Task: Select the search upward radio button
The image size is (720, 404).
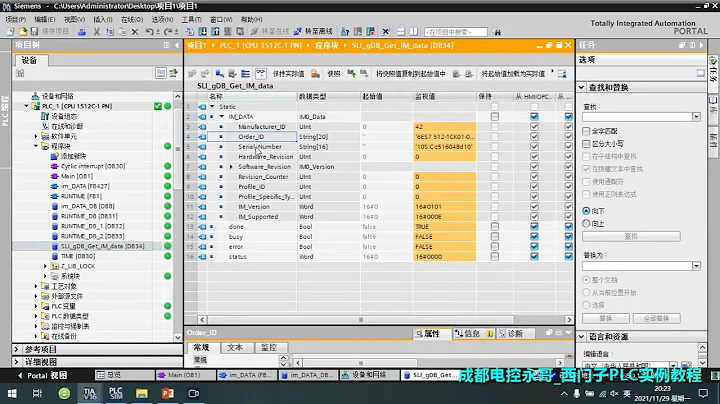Action: pos(586,224)
